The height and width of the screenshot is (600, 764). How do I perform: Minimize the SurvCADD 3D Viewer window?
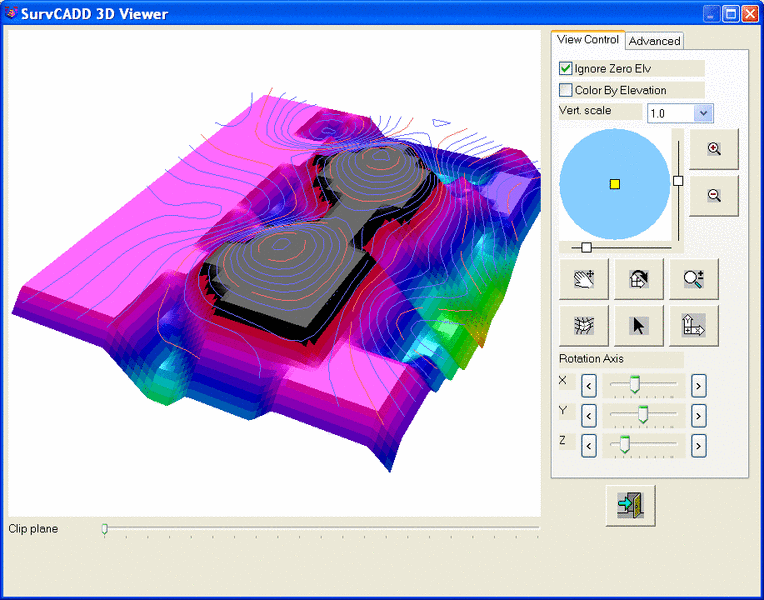tap(711, 14)
